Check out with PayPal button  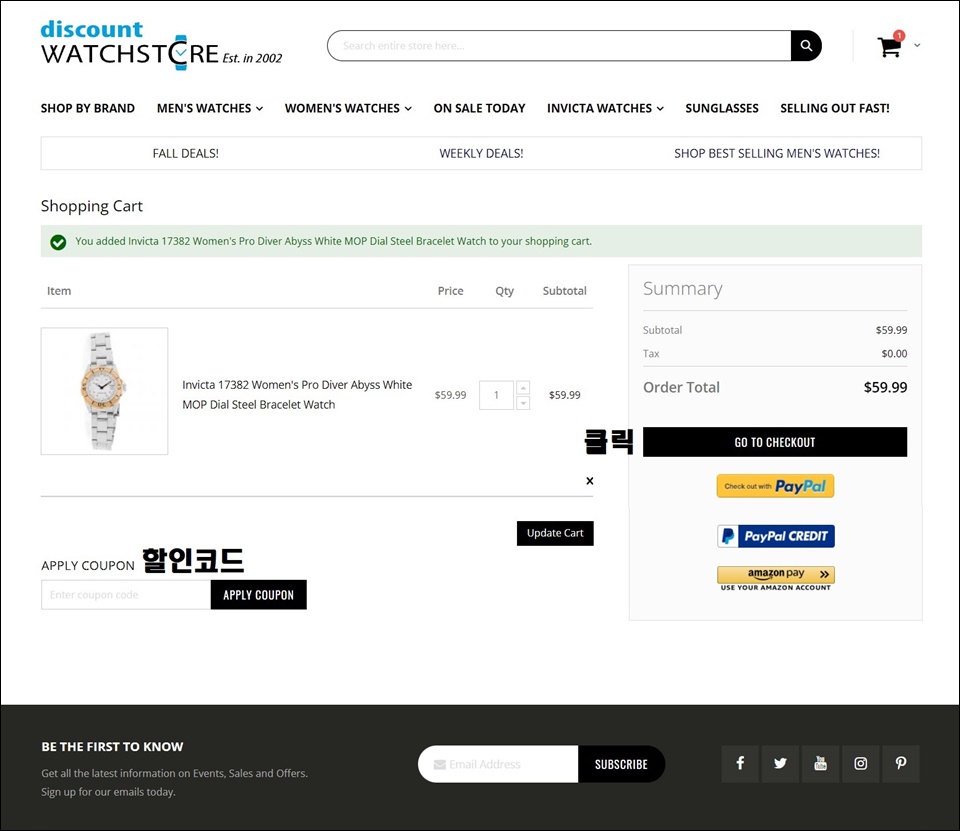click(x=775, y=486)
